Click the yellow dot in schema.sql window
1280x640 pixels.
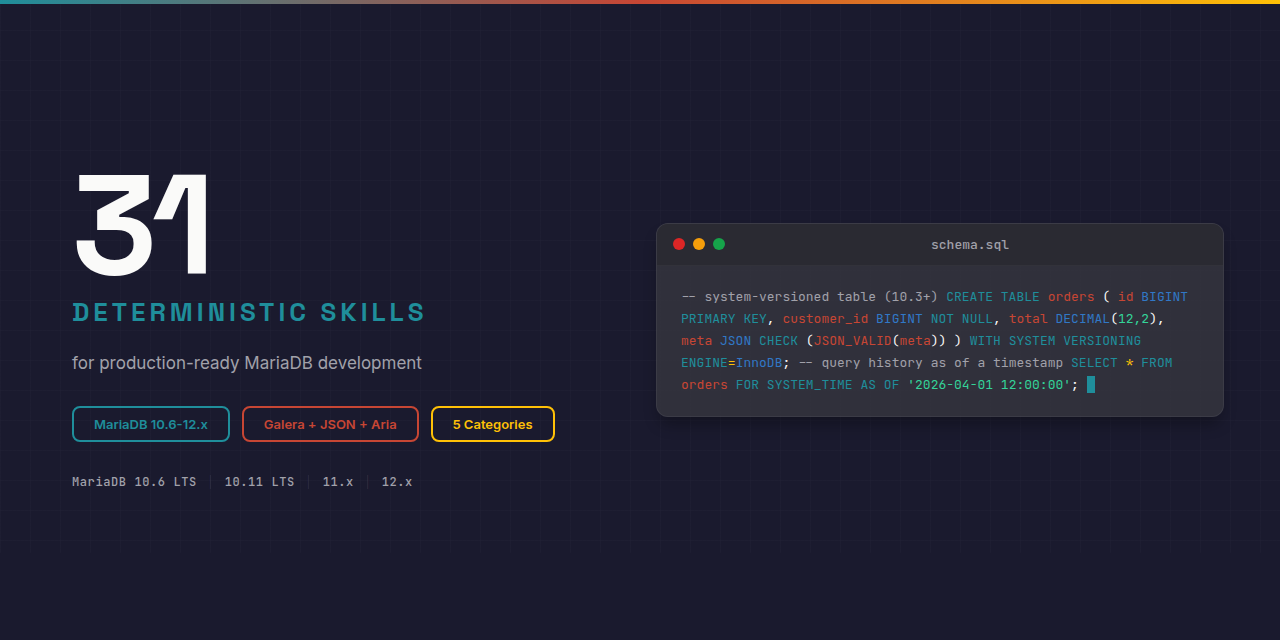point(699,244)
